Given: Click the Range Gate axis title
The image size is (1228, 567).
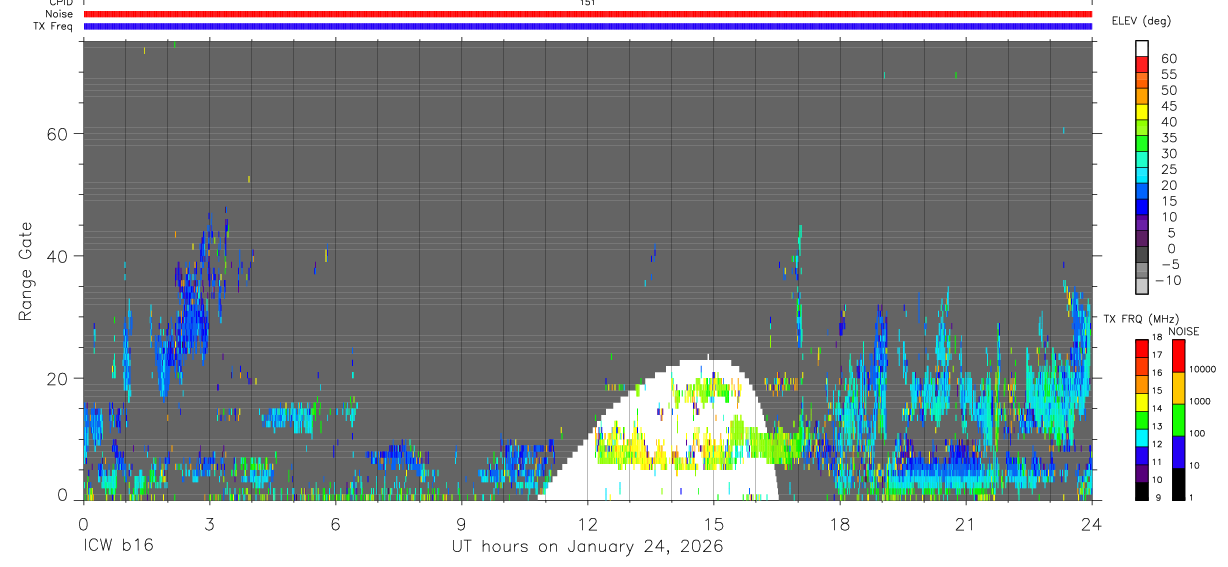Looking at the screenshot, I should pos(25,272).
